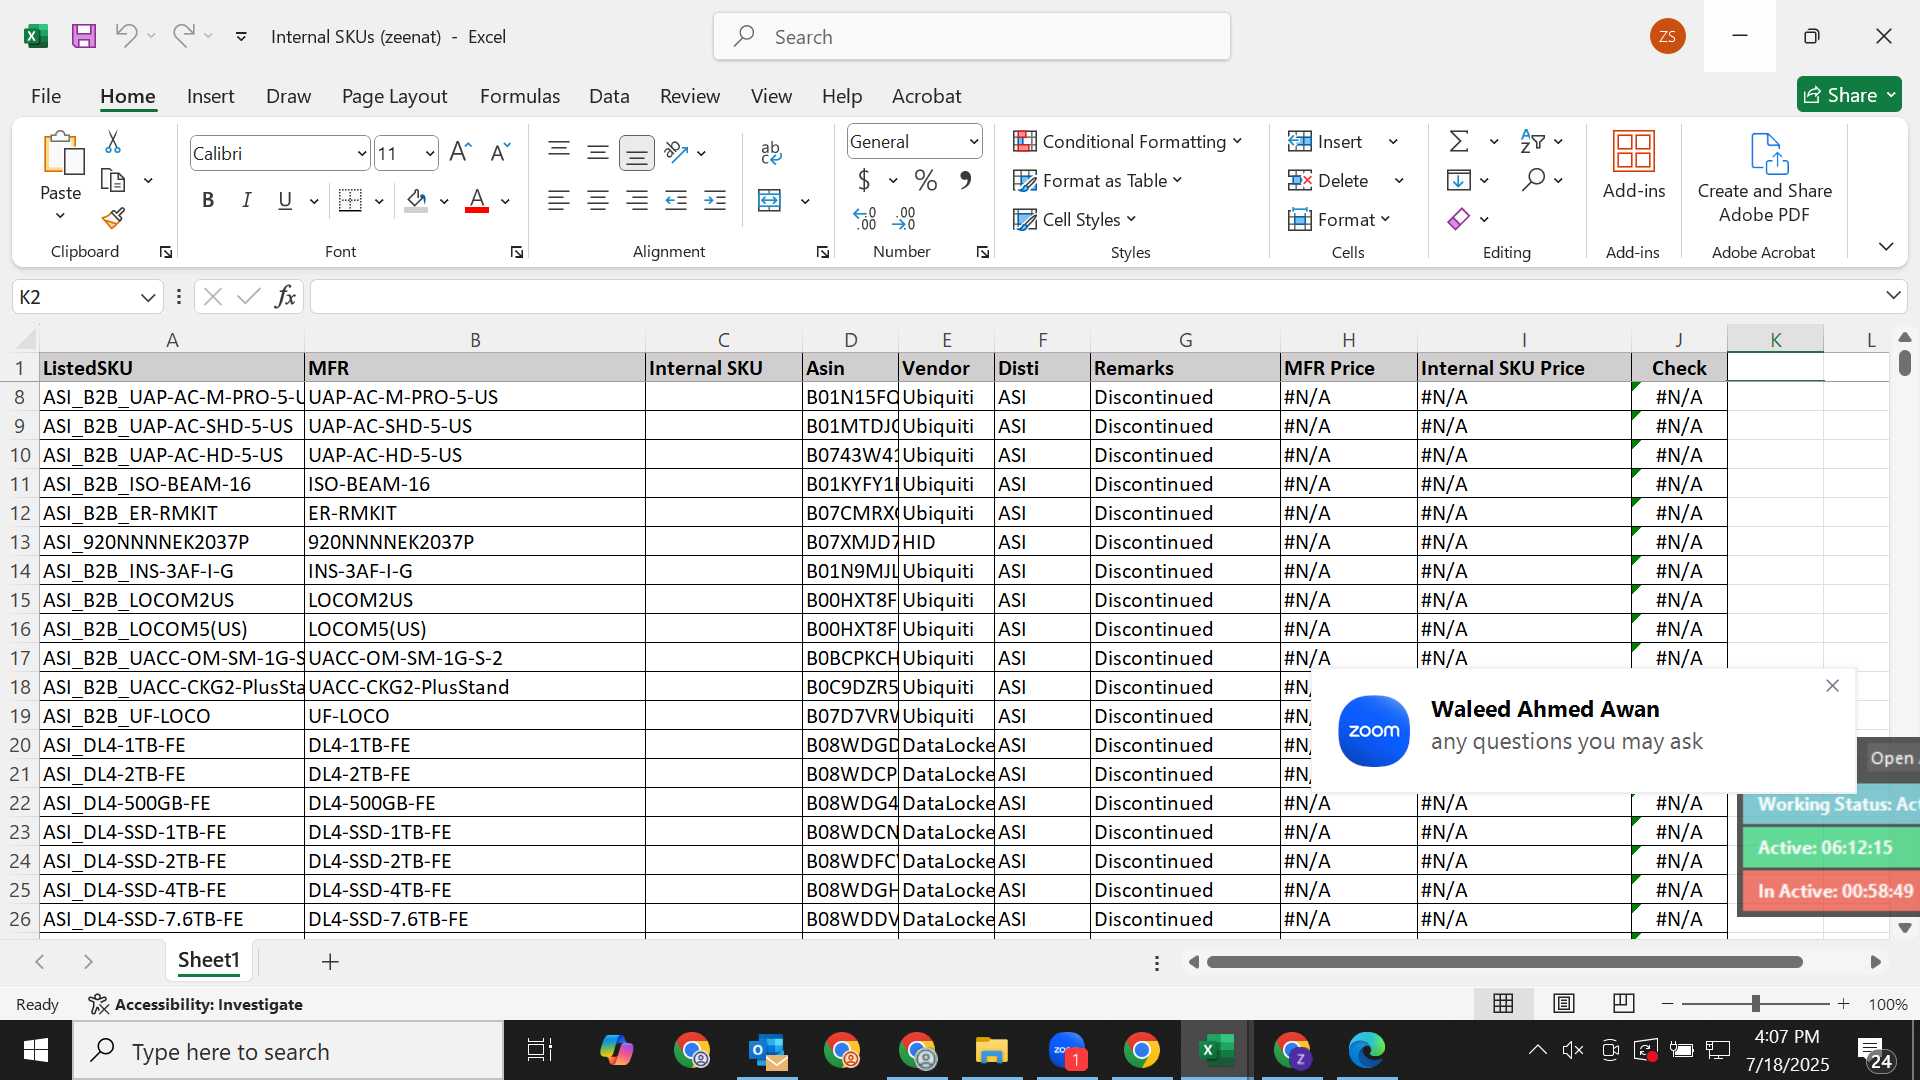Image resolution: width=1920 pixels, height=1080 pixels.
Task: Click the Decrease Indent icon
Action: tap(676, 201)
